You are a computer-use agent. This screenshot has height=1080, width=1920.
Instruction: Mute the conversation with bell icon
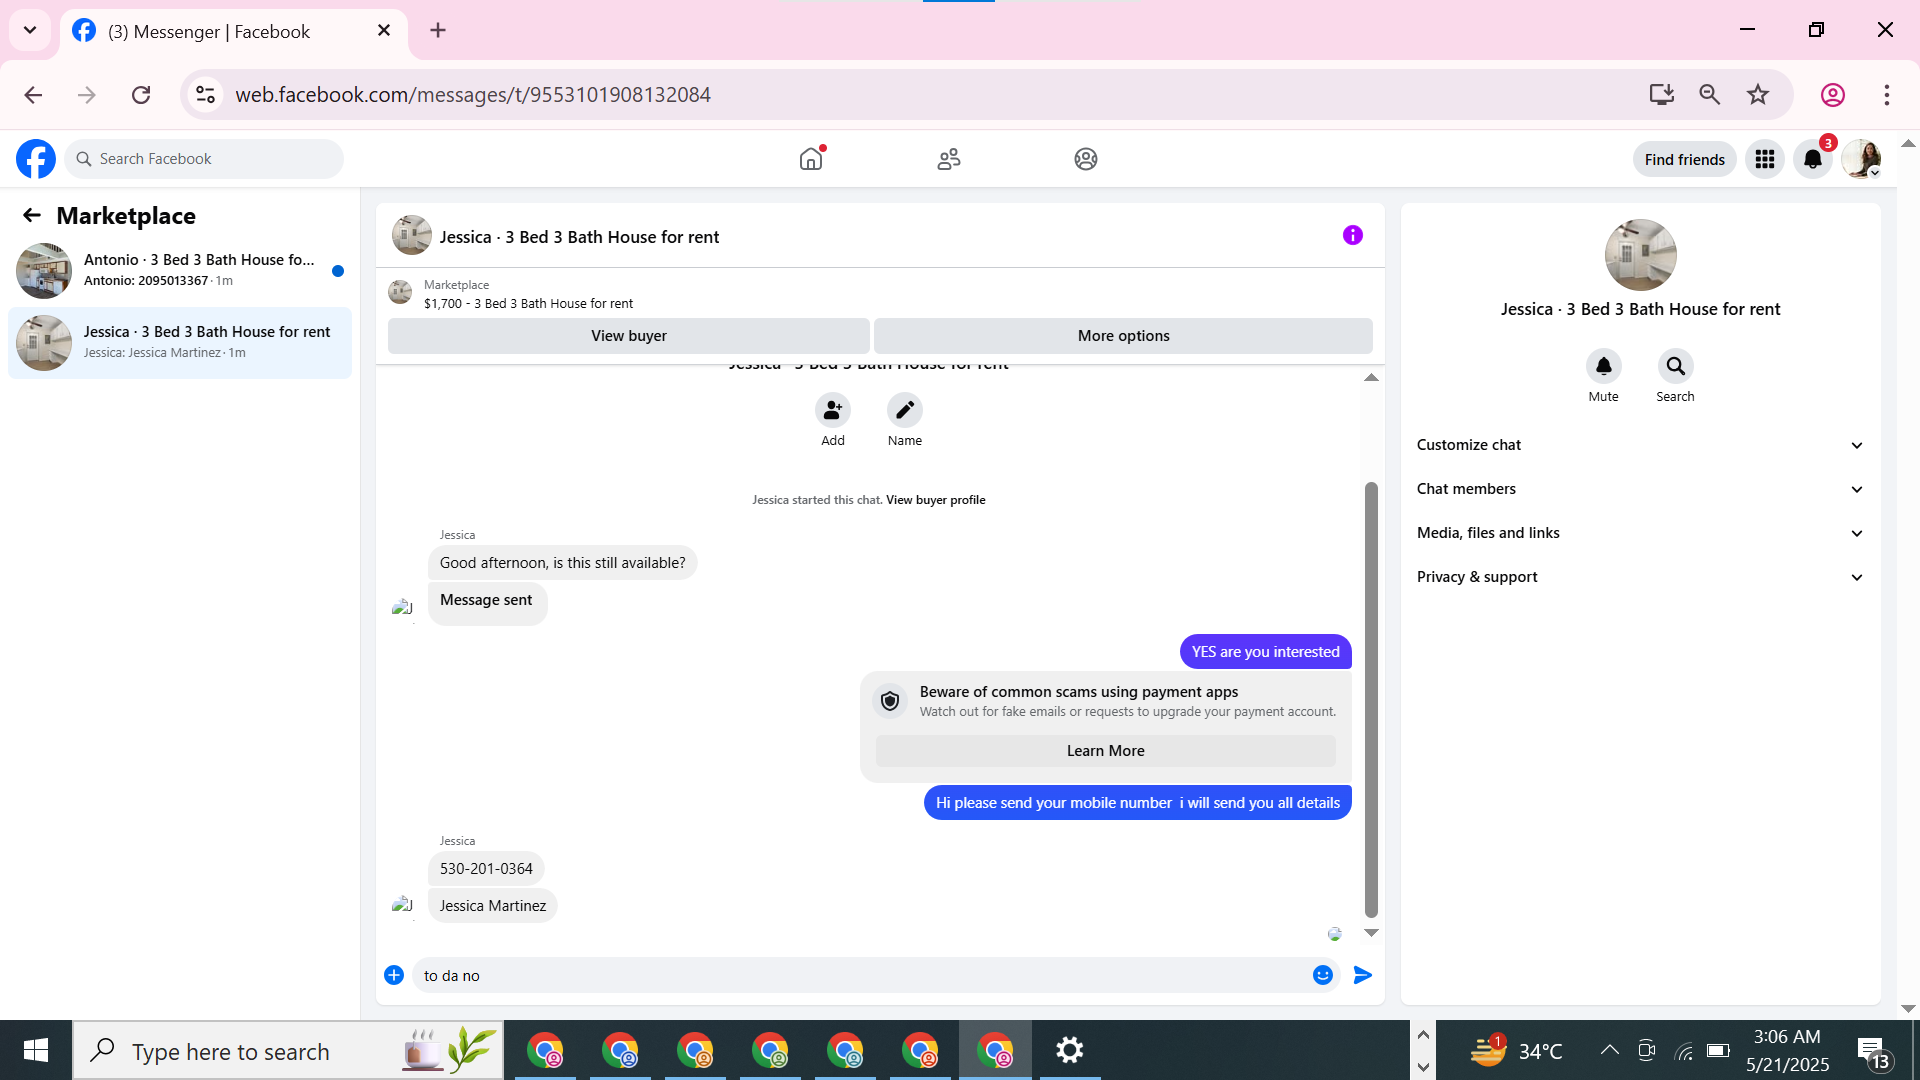coord(1604,366)
